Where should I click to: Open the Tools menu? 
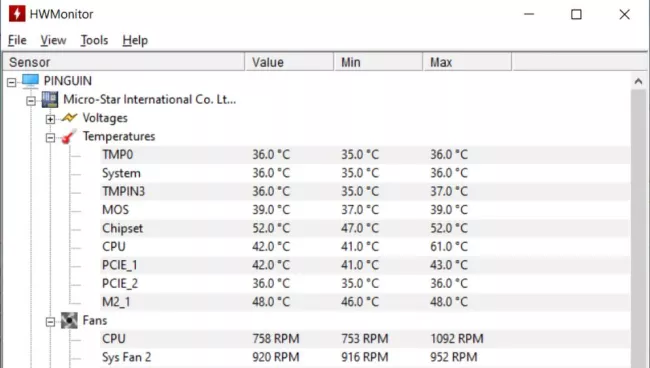(x=94, y=40)
